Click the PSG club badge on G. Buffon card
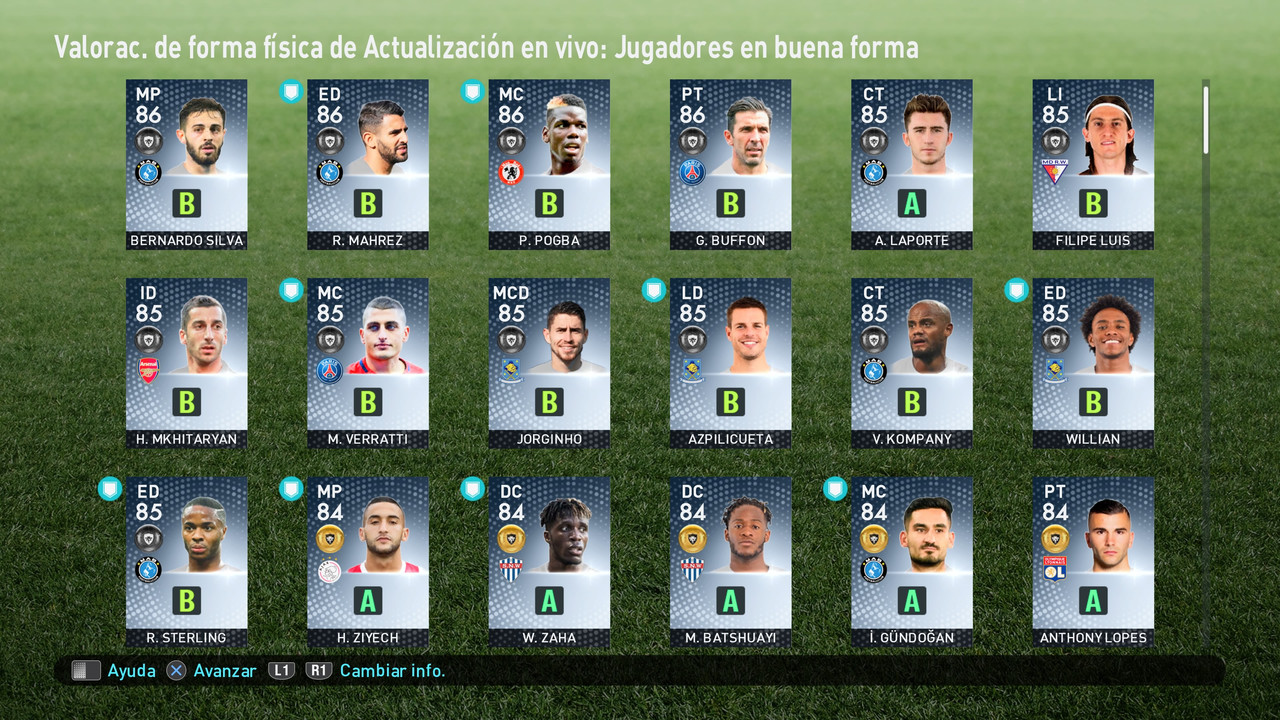The width and height of the screenshot is (1280, 720). (692, 172)
